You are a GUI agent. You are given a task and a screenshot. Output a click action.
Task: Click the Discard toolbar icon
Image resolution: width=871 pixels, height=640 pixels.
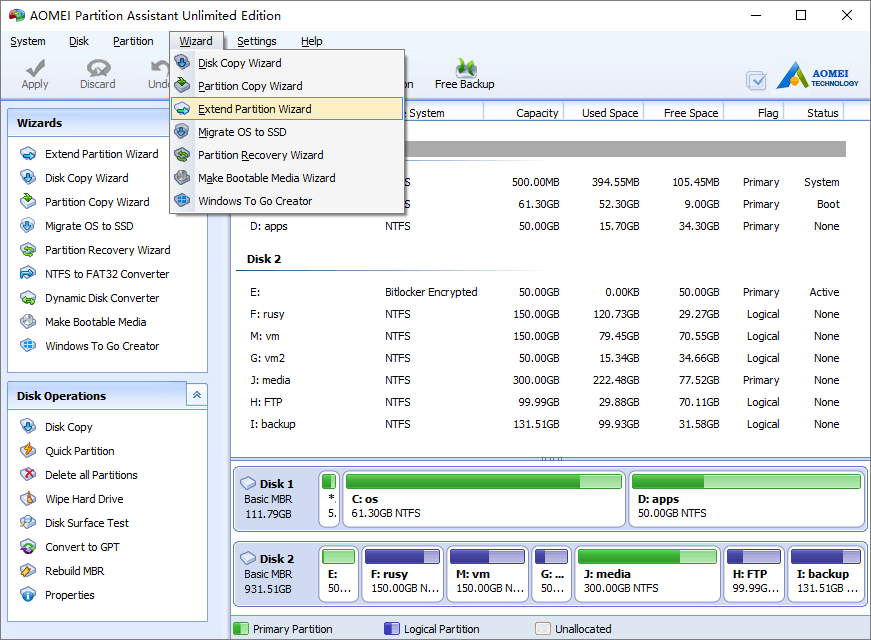click(98, 69)
